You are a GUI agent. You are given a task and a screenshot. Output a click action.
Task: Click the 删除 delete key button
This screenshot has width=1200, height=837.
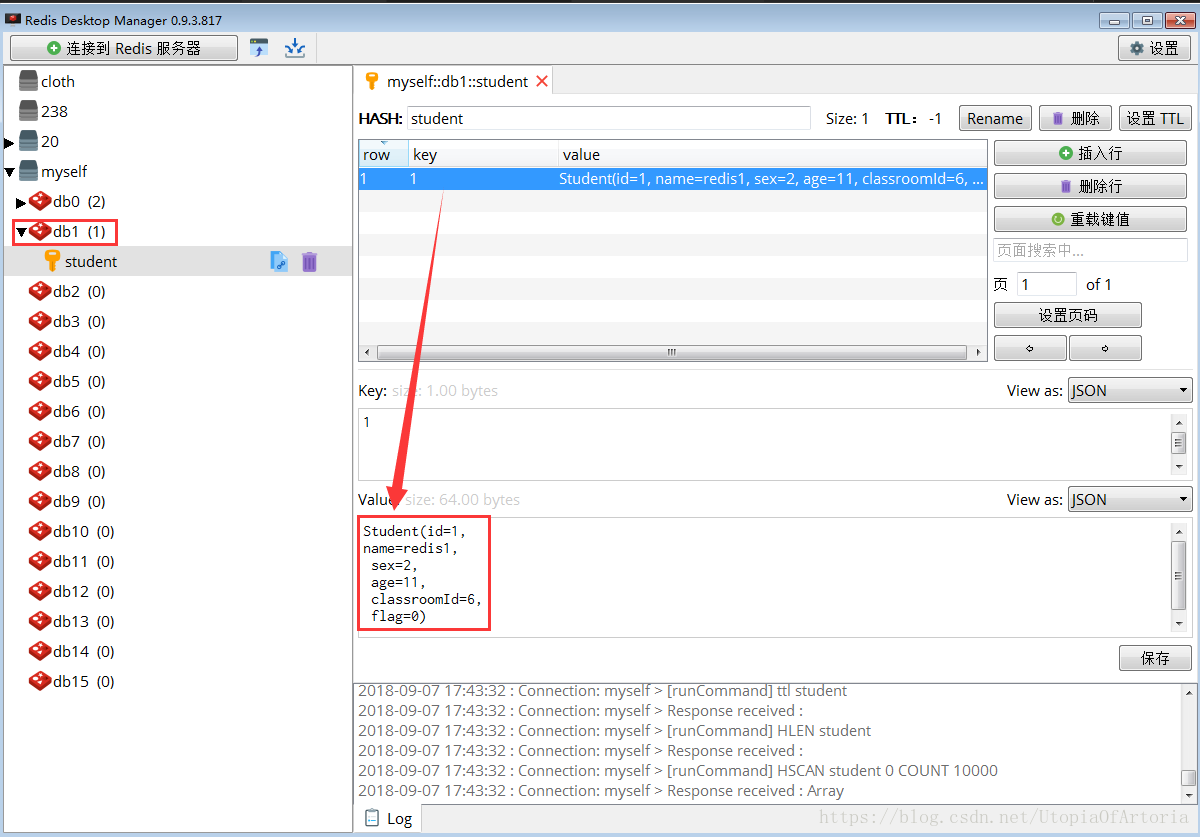(x=1075, y=118)
